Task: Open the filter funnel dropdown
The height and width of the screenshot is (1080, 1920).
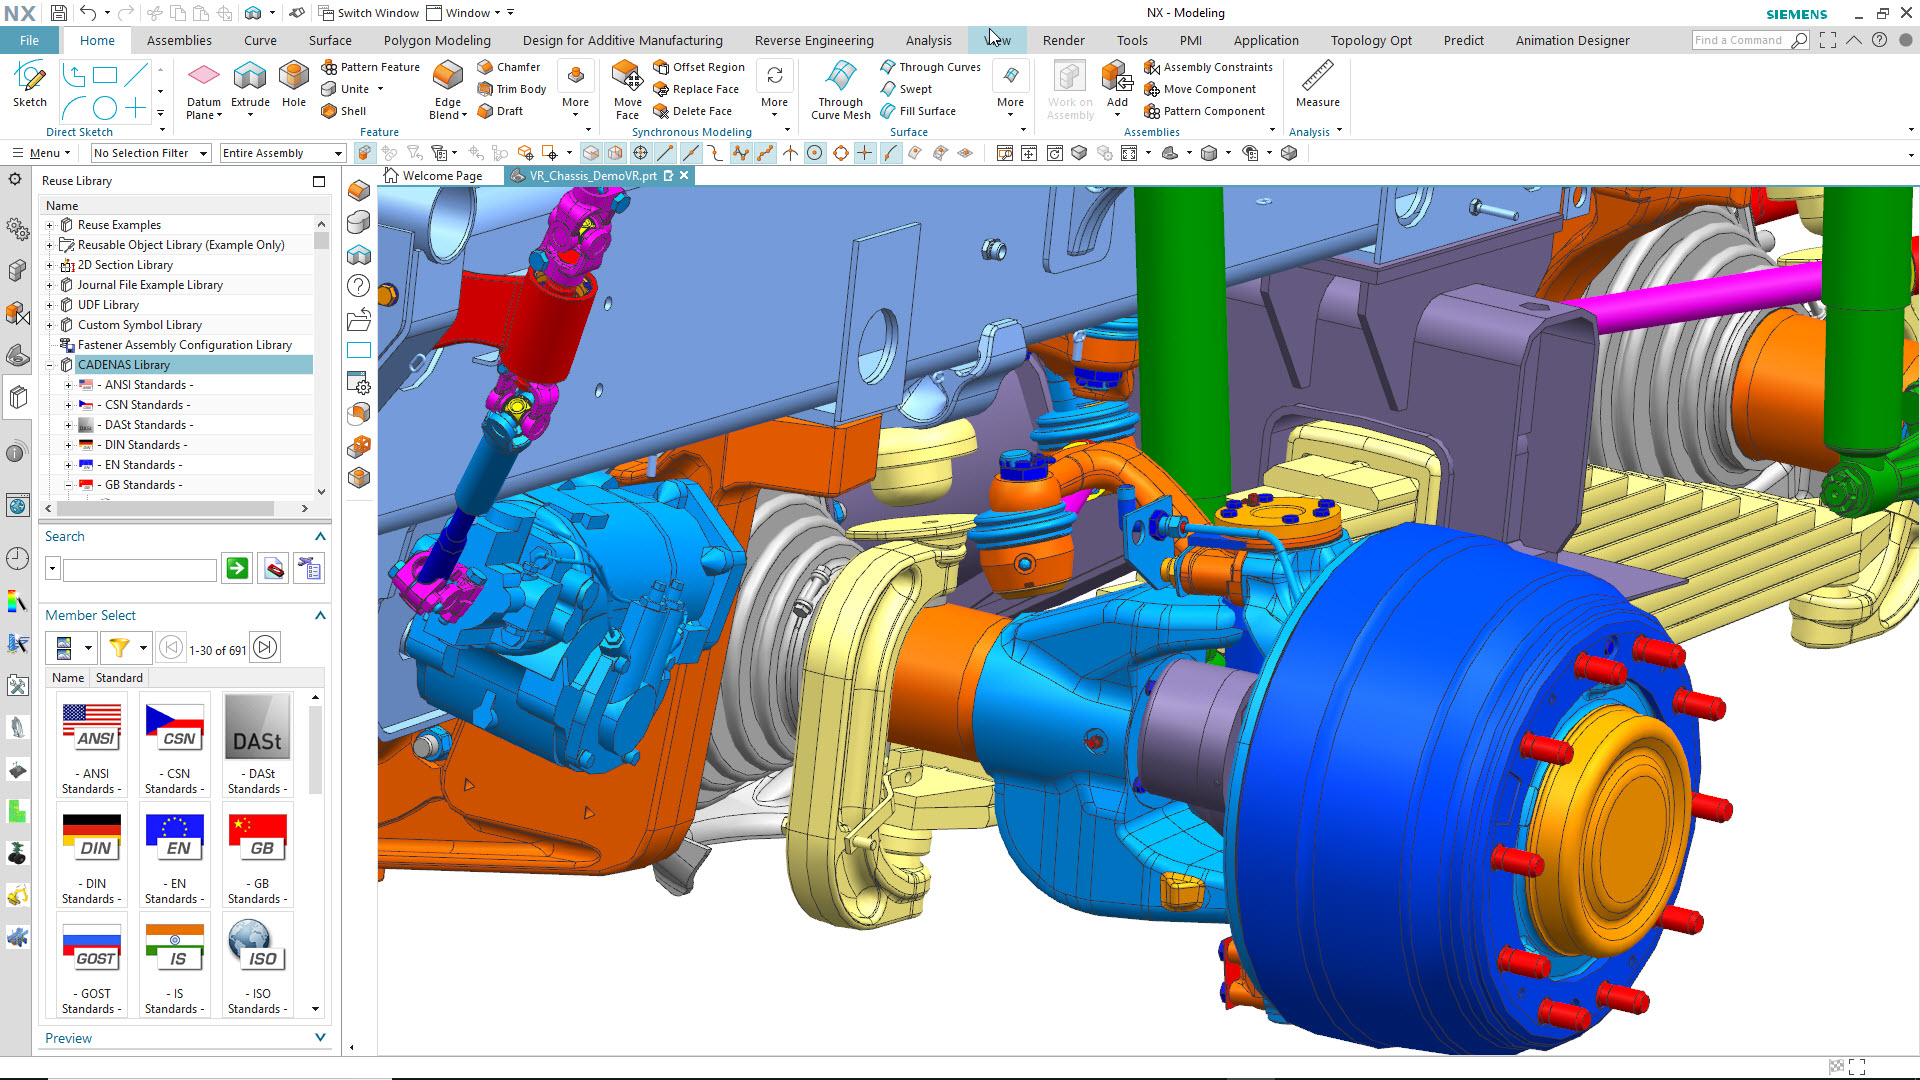Action: point(143,648)
